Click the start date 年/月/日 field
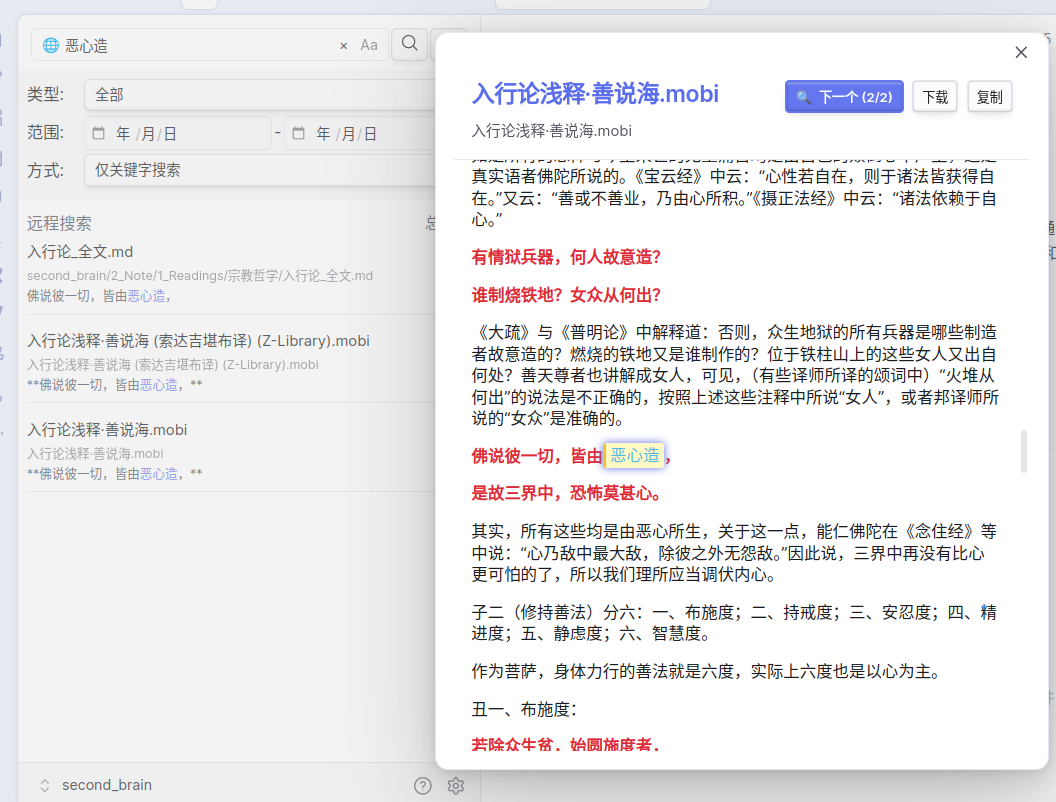 point(178,133)
